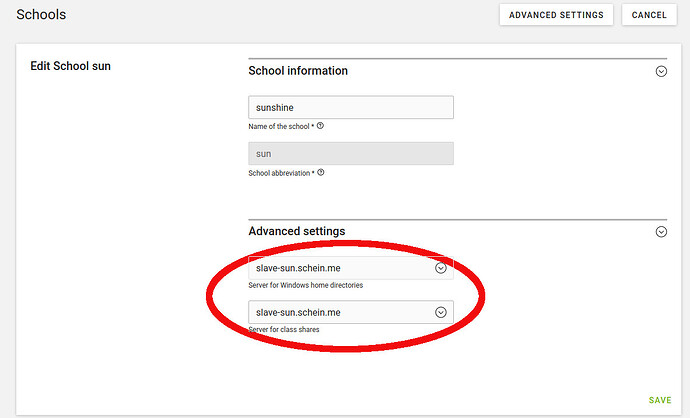Click arrow icon in Windows home directories combo
Screen dimensions: 690x418
[441, 268]
